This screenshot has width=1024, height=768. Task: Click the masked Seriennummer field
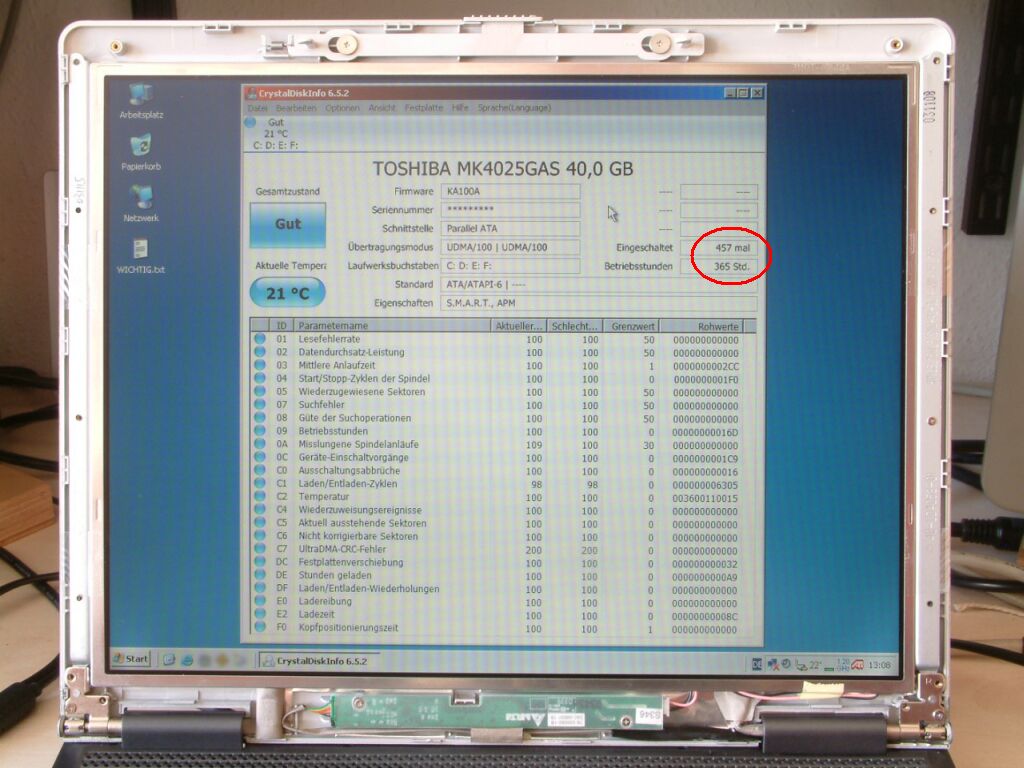(x=510, y=210)
